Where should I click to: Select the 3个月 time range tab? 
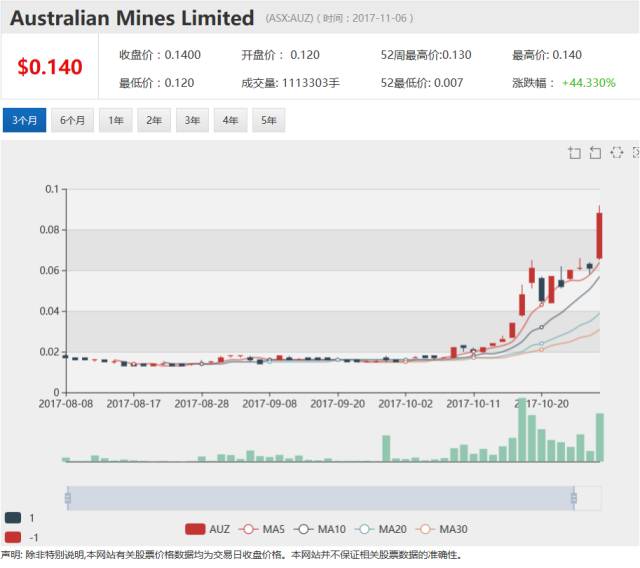pos(24,120)
